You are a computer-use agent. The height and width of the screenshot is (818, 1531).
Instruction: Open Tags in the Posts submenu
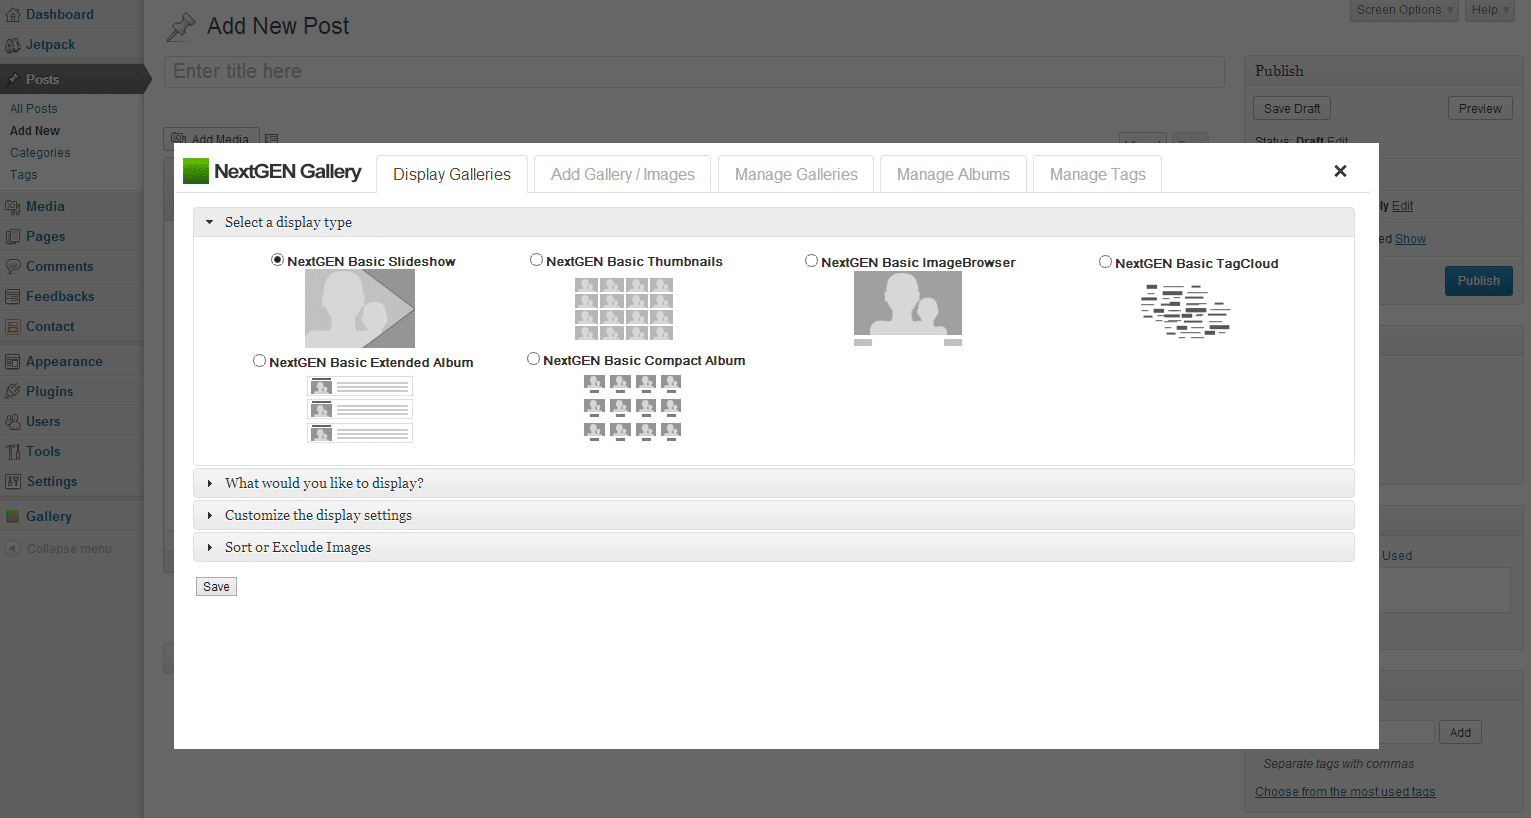pyautogui.click(x=24, y=175)
